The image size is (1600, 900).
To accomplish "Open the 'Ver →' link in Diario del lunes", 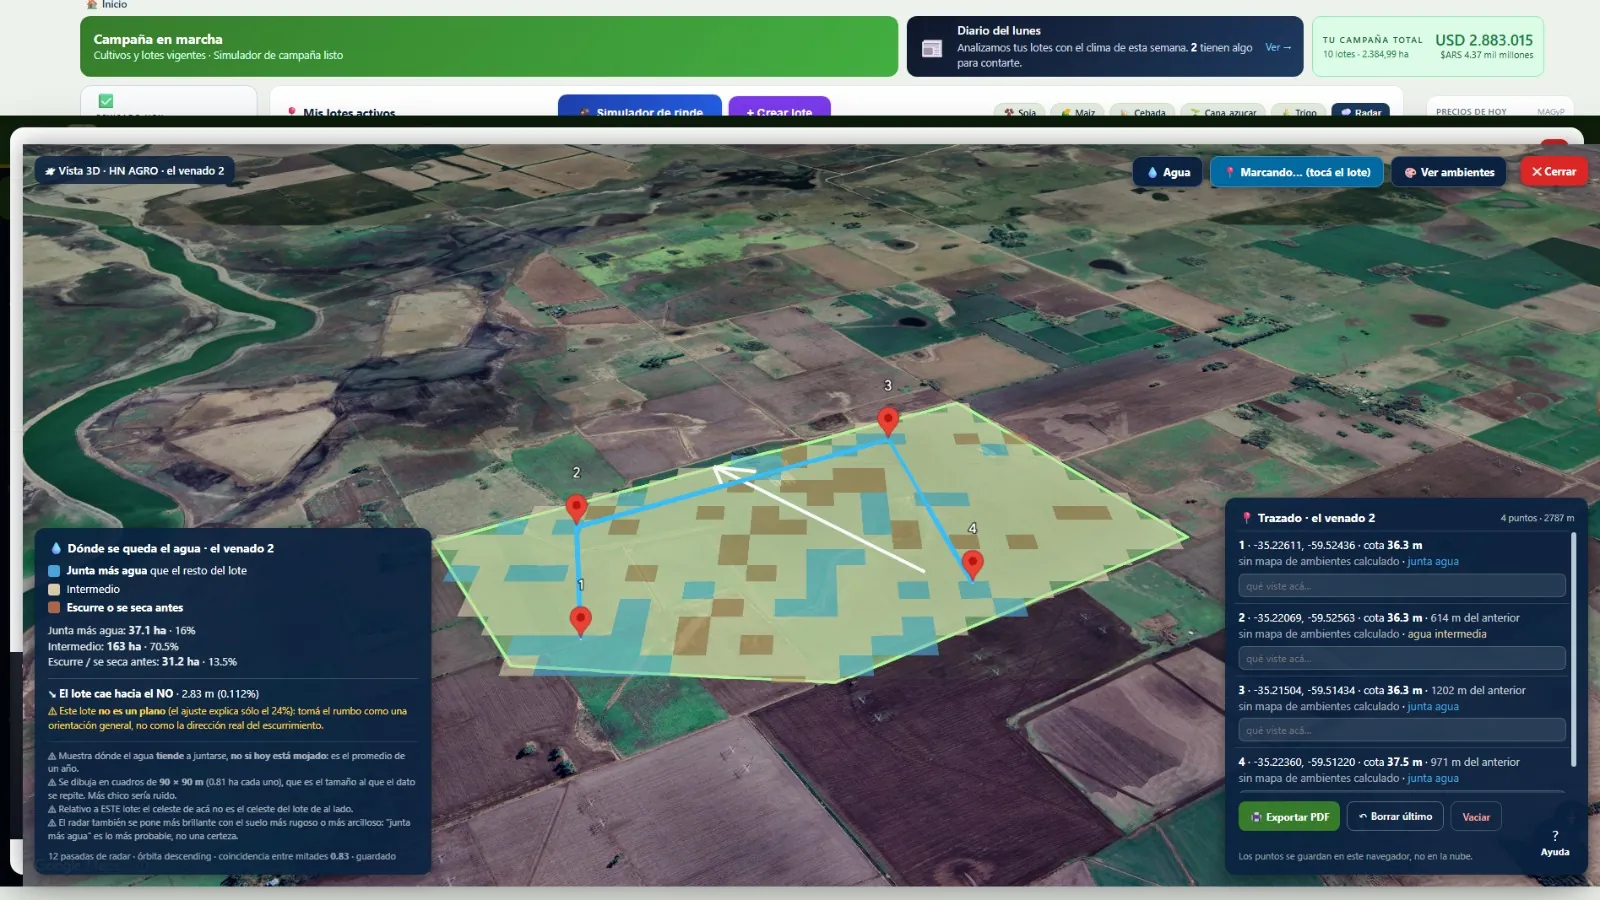I will (x=1278, y=47).
